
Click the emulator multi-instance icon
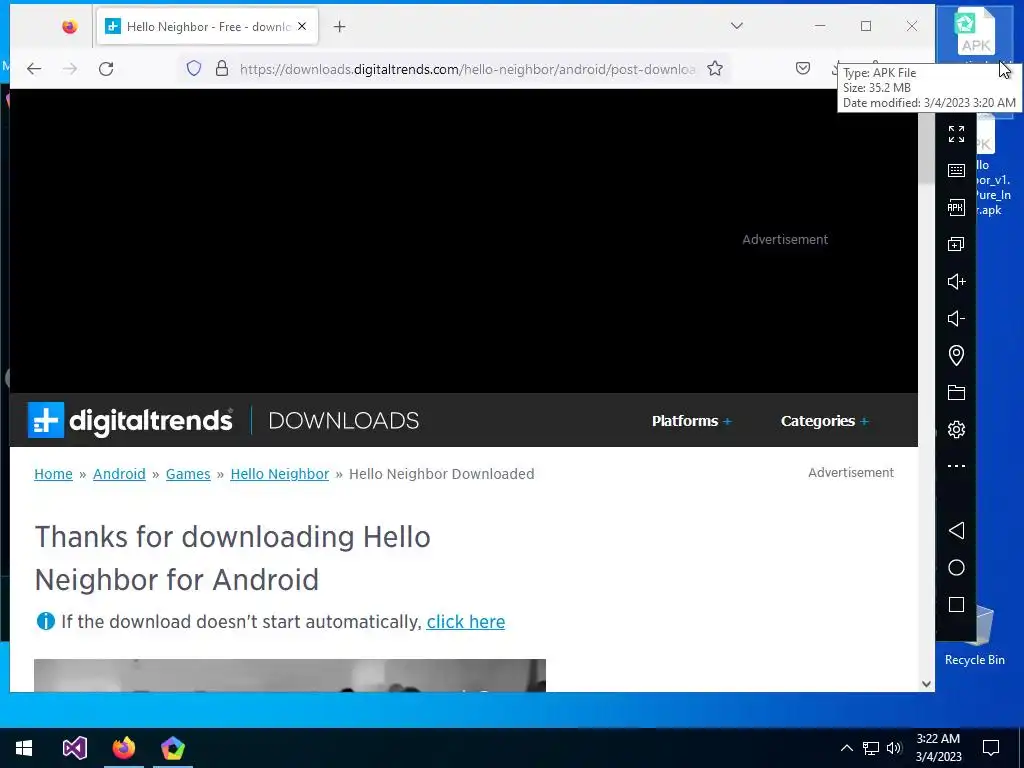(956, 244)
